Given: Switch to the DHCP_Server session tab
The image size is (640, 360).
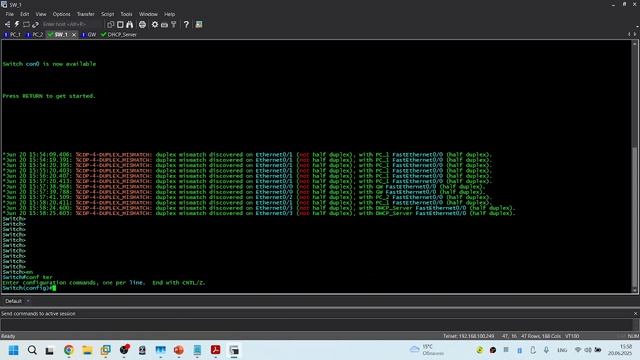Looking at the screenshot, I should (119, 35).
